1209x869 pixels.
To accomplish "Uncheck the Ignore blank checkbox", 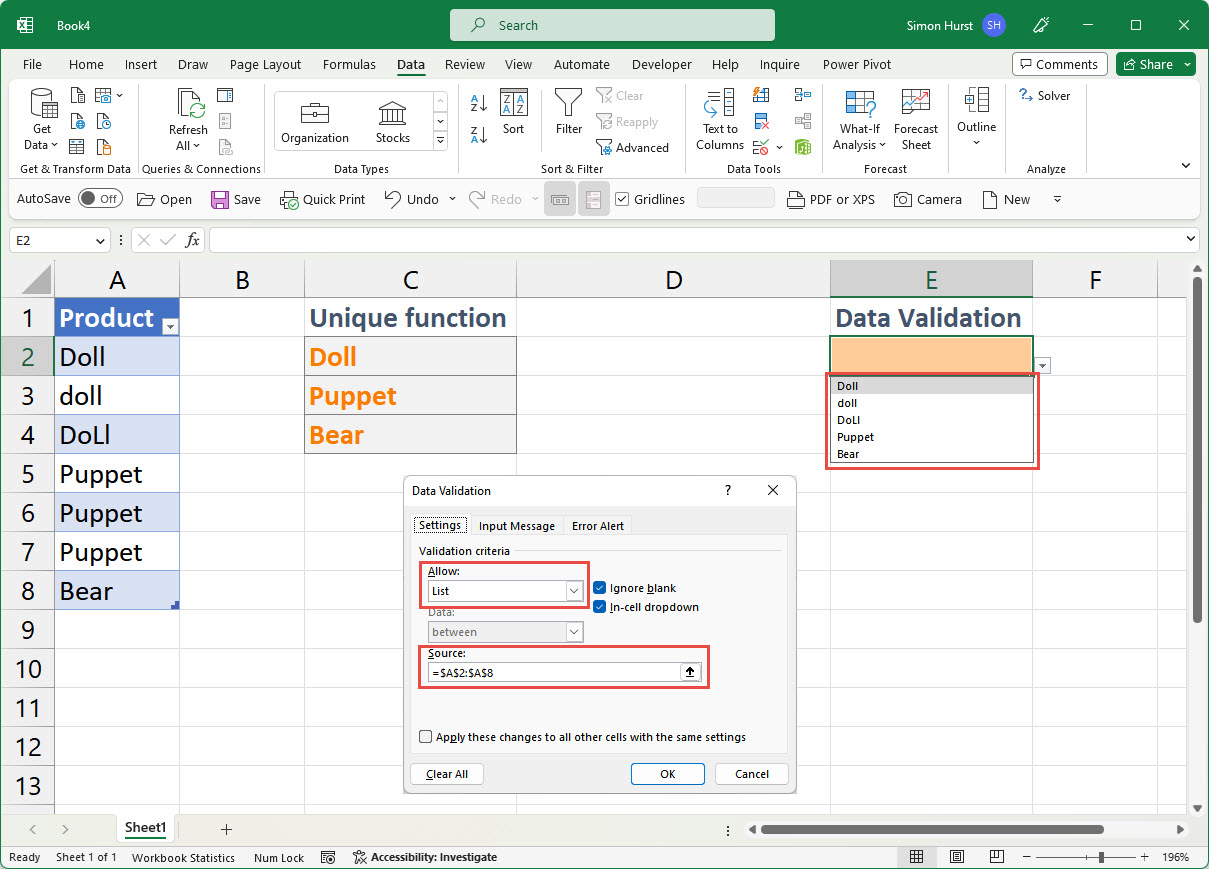I will coord(600,588).
